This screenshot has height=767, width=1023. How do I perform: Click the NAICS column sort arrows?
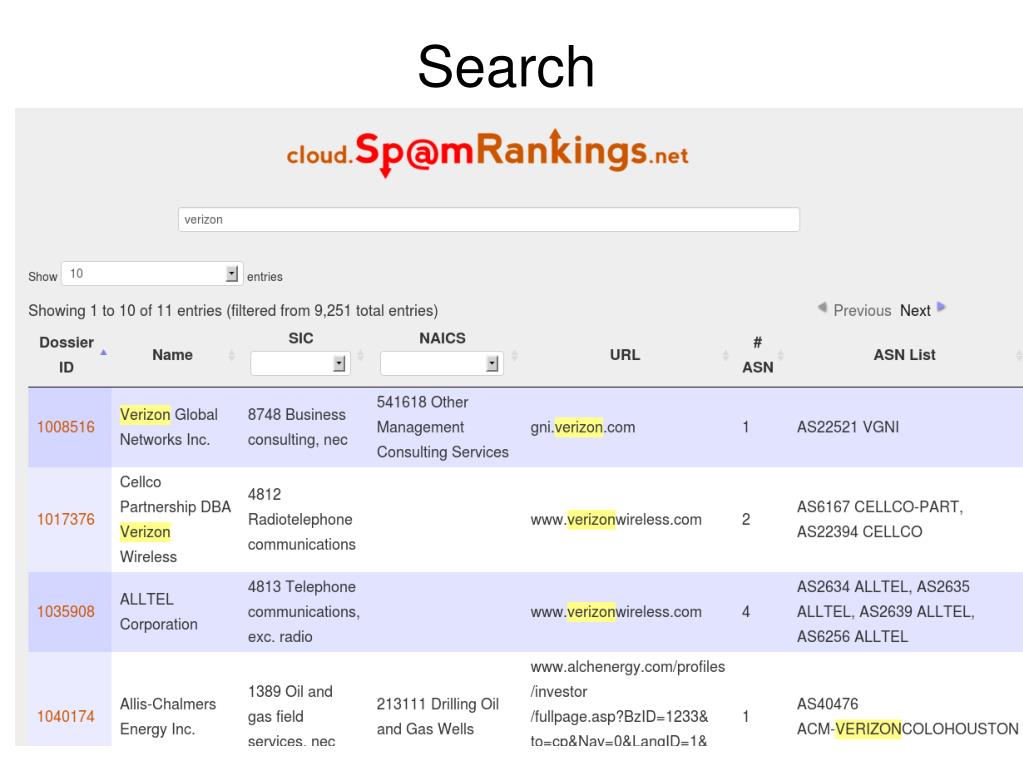(514, 355)
